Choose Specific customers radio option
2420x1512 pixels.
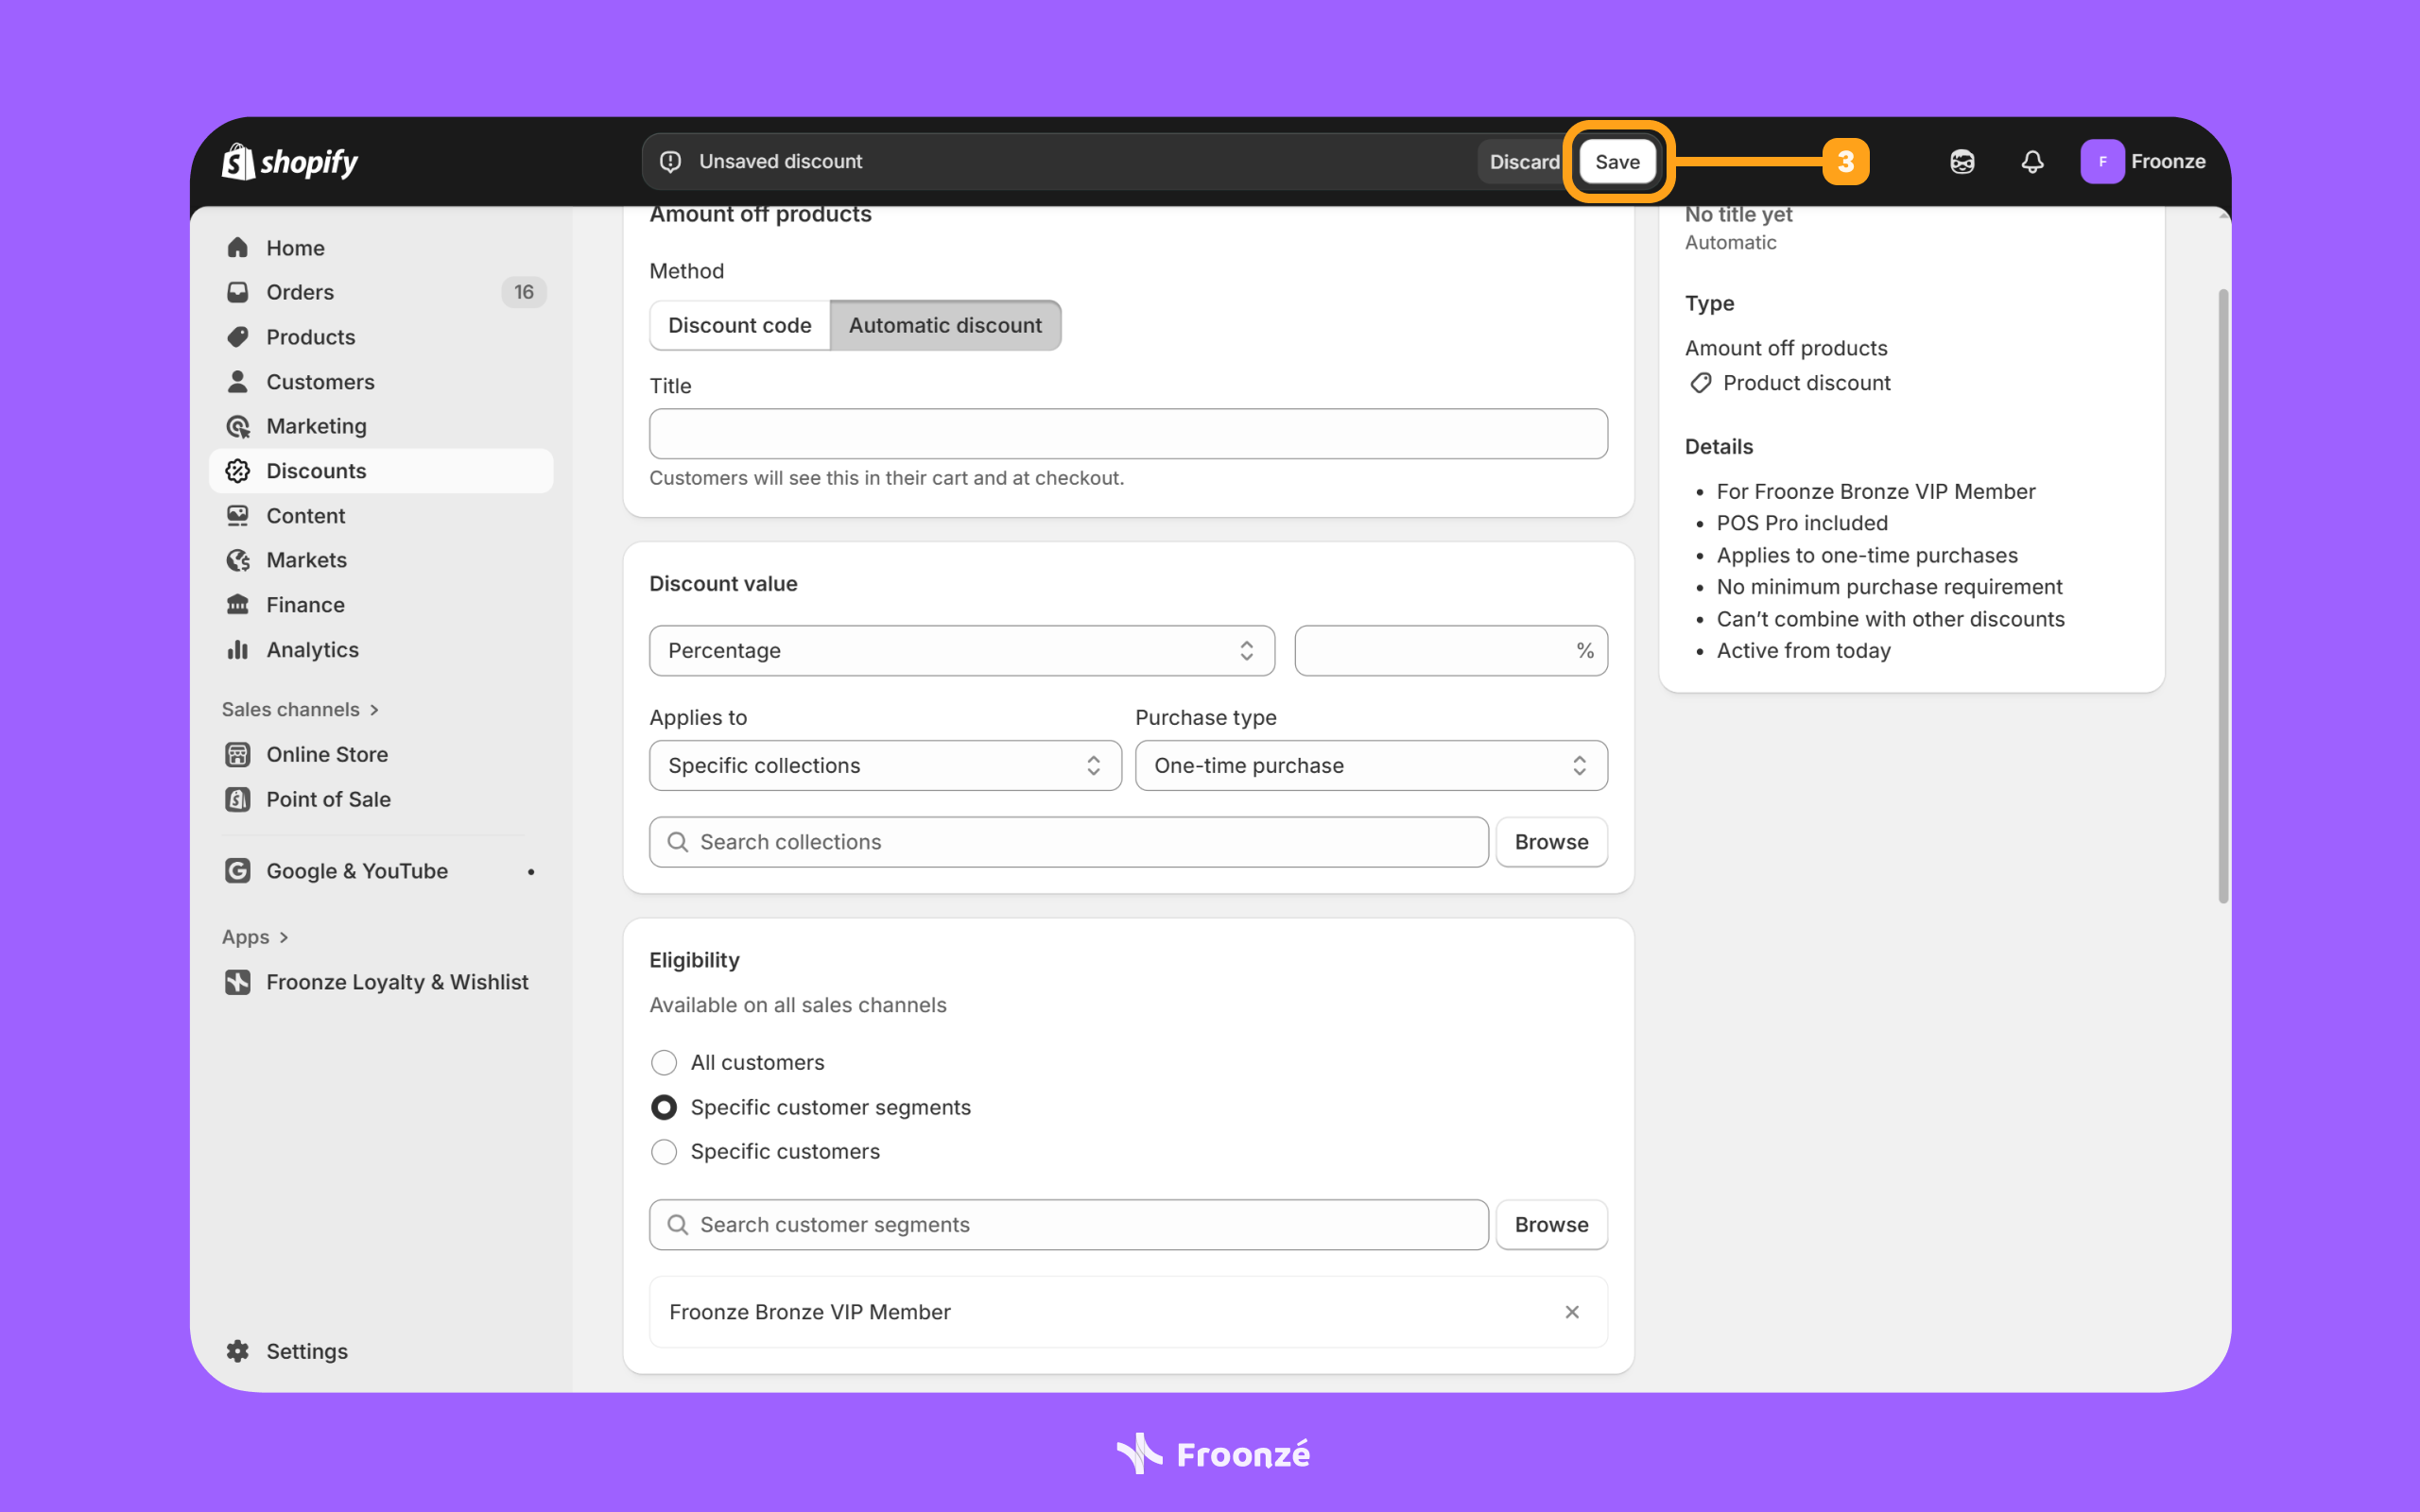(x=664, y=1152)
